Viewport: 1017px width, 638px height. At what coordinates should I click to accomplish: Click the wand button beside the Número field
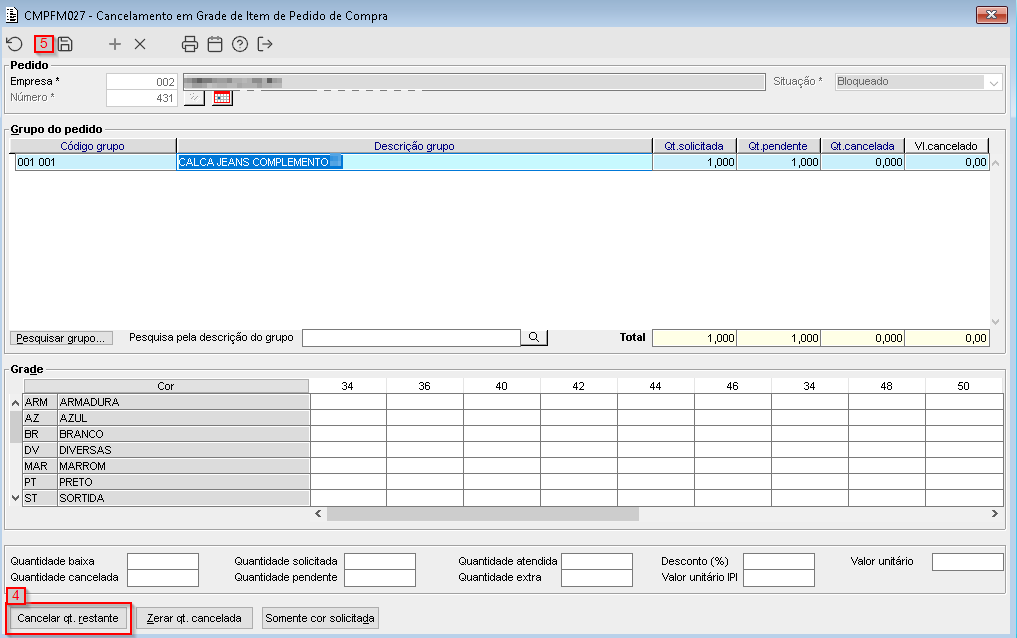194,98
